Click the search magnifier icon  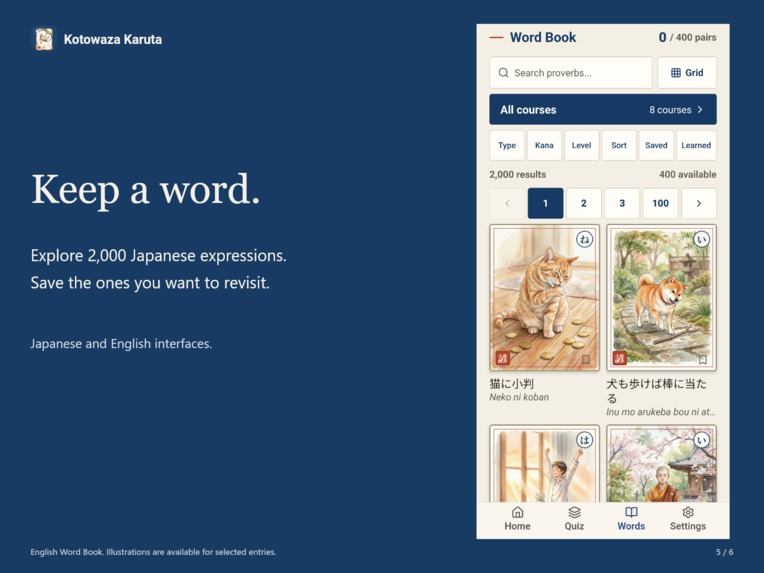pyautogui.click(x=503, y=73)
